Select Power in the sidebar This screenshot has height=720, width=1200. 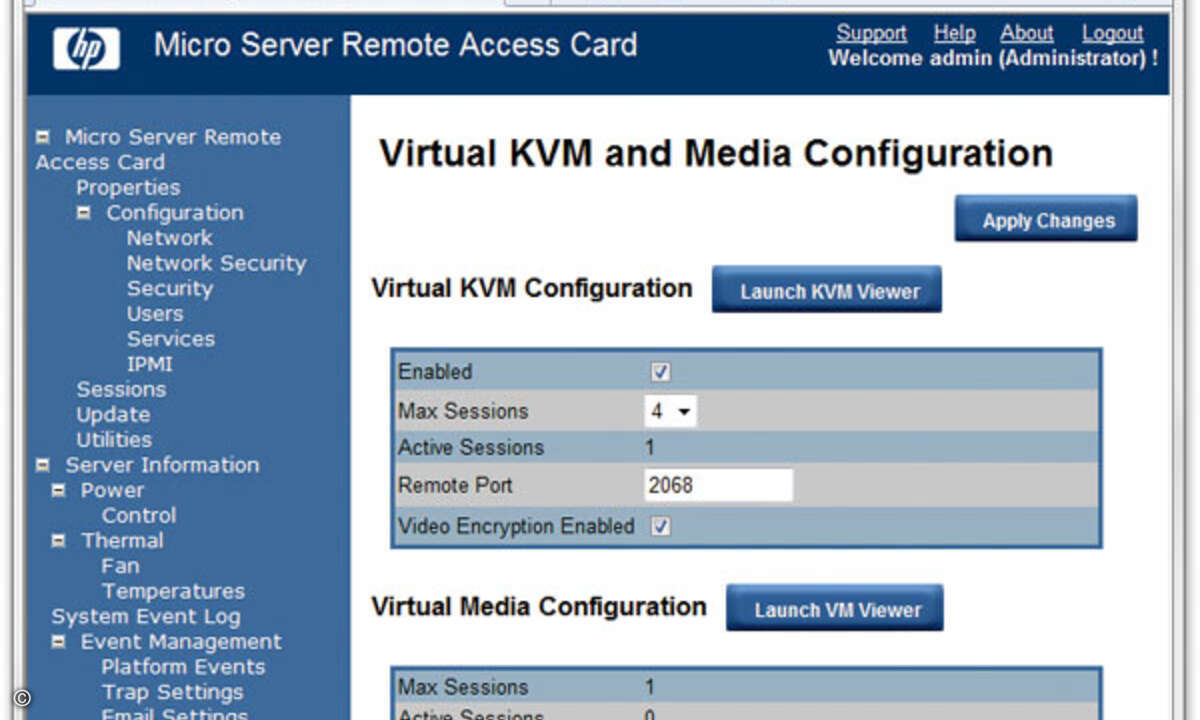click(x=112, y=490)
